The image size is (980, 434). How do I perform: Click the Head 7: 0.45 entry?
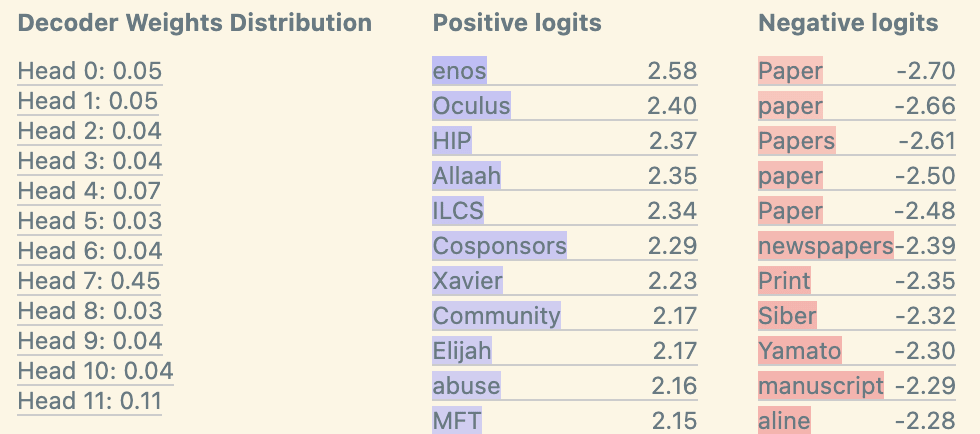89,281
